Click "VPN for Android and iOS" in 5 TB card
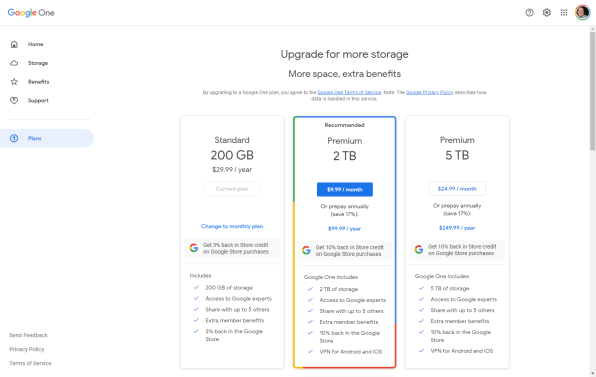 (462, 351)
